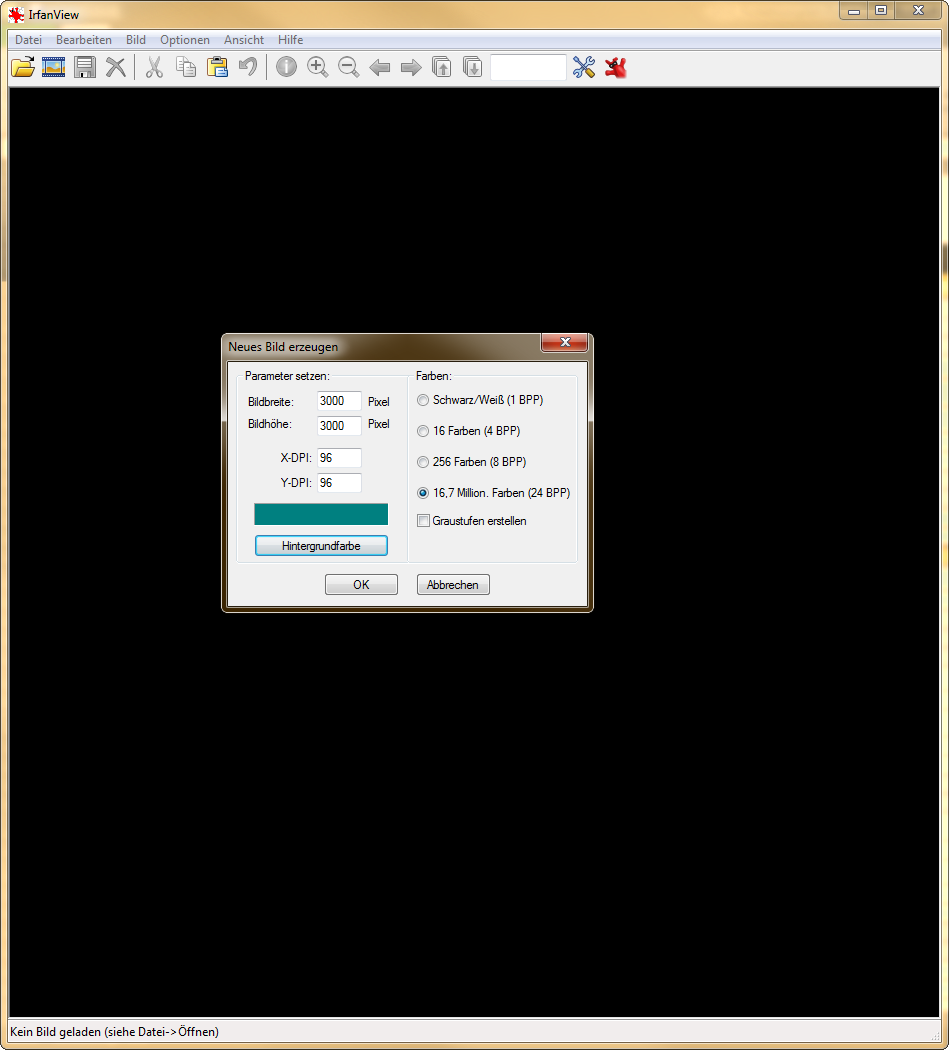The height and width of the screenshot is (1050, 949).
Task: Click the teal background color swatch
Action: pyautogui.click(x=321, y=514)
